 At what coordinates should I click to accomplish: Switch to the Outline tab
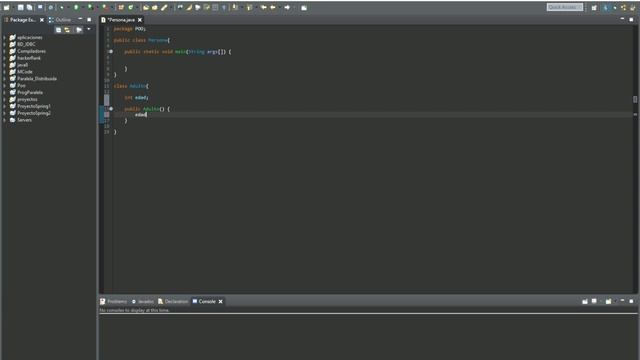60,20
